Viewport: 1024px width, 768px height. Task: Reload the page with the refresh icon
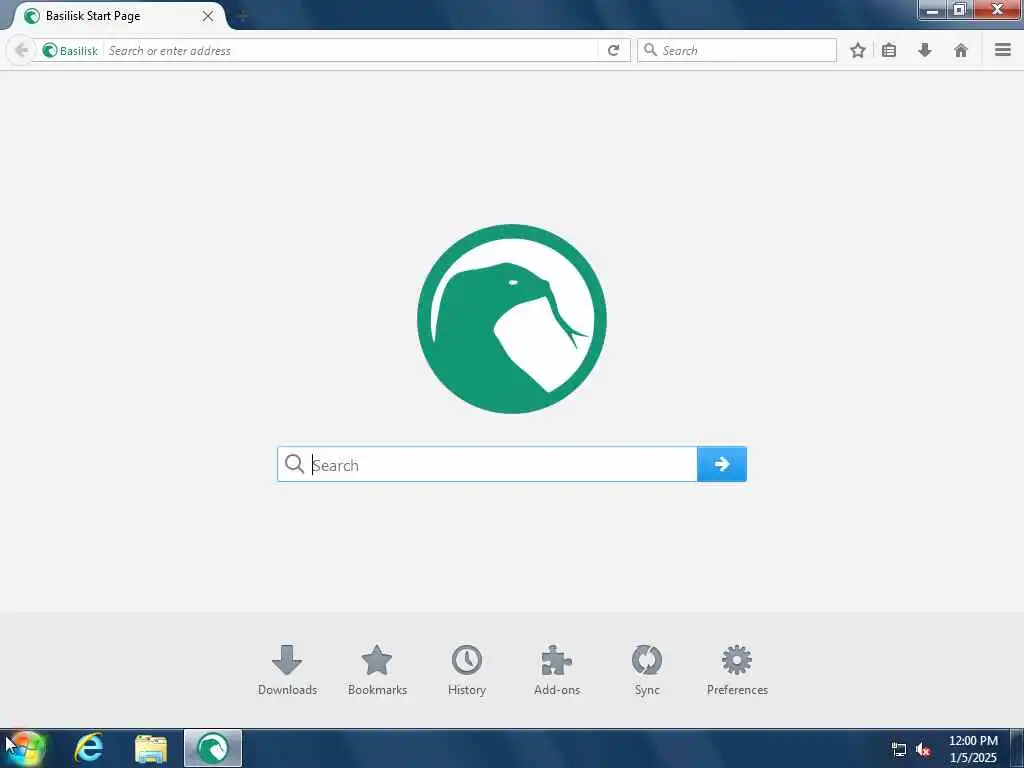(x=613, y=50)
